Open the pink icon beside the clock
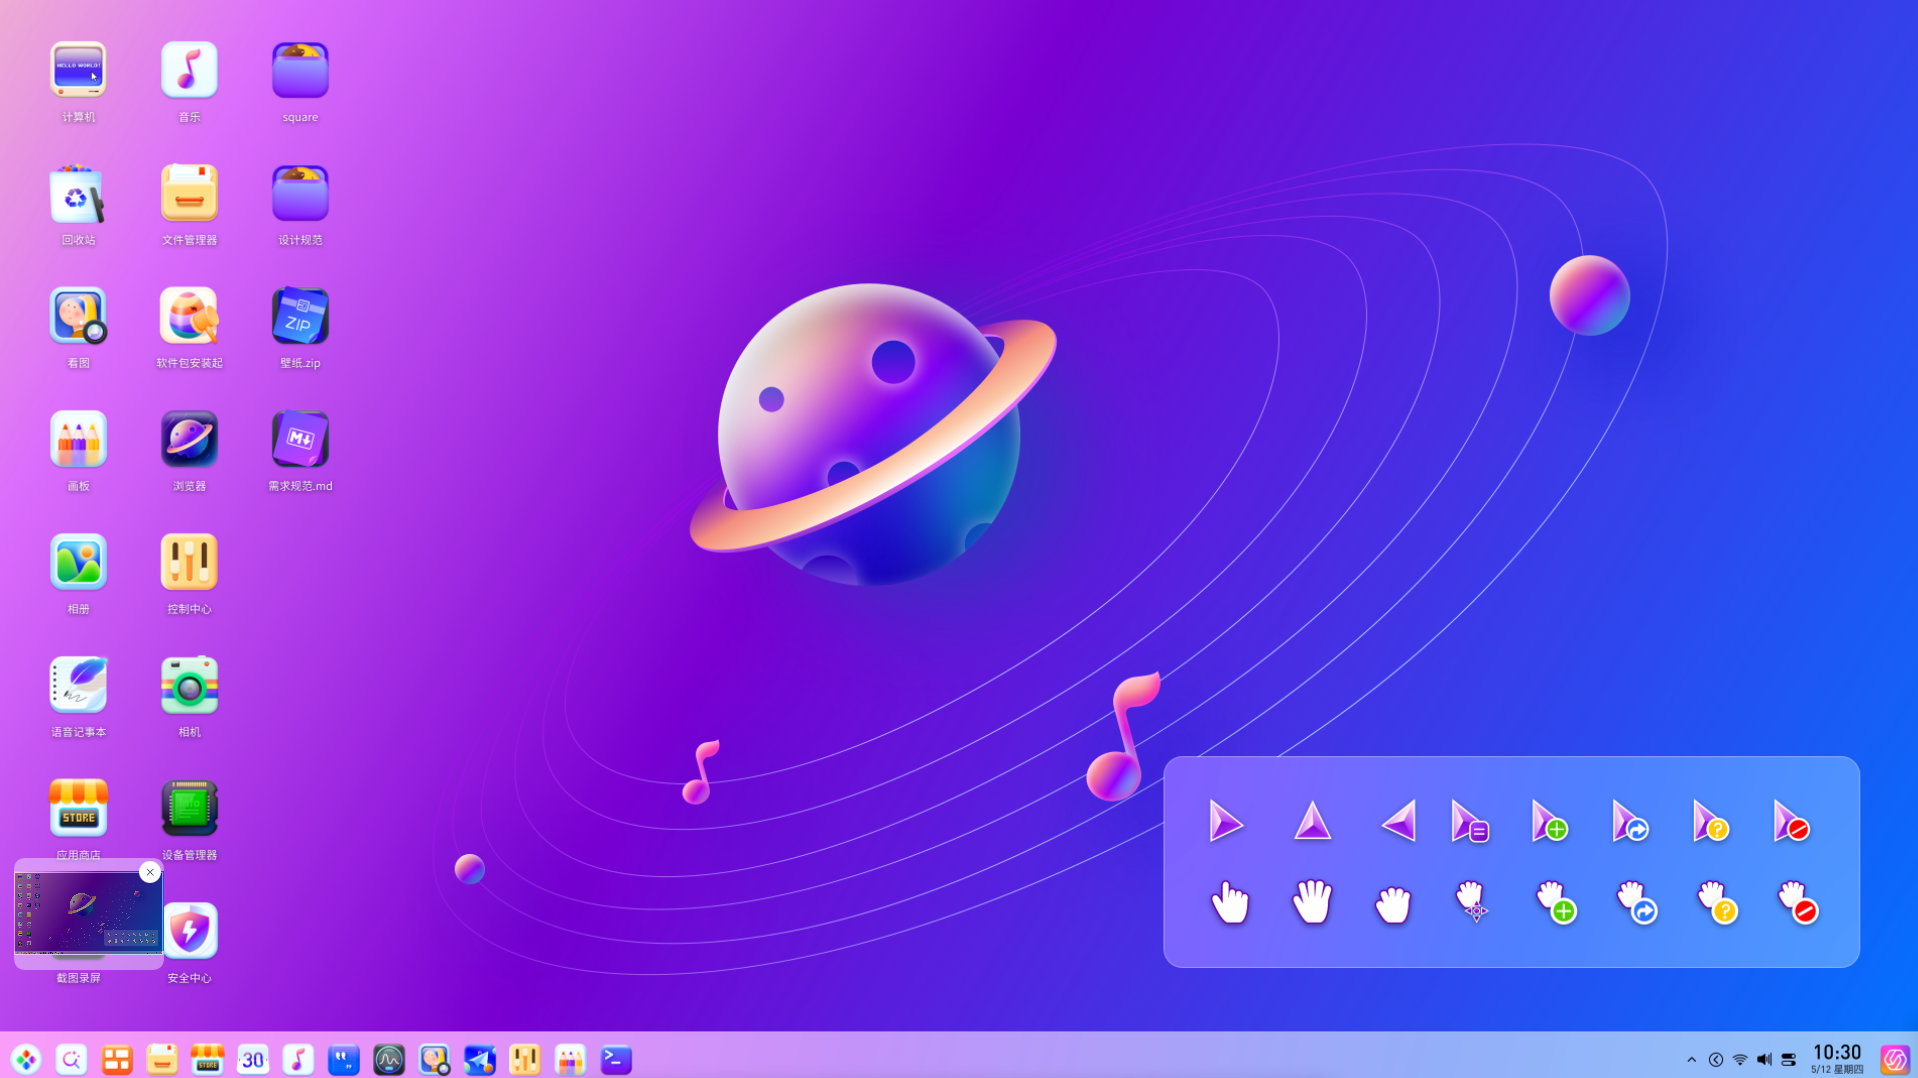1918x1078 pixels. click(x=1895, y=1059)
